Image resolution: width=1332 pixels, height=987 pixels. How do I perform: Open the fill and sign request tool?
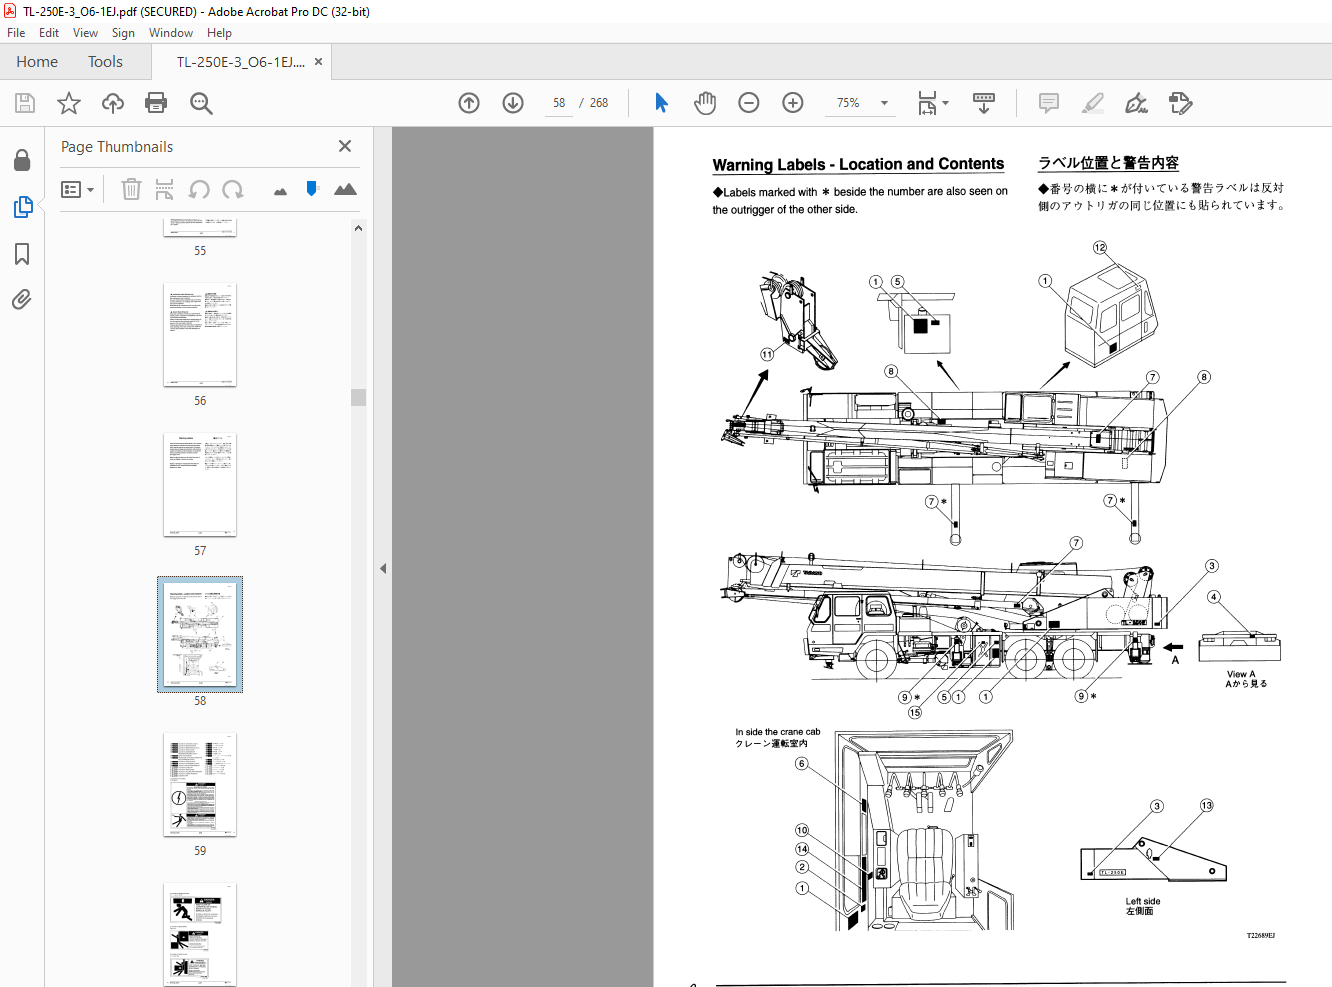[x=1181, y=103]
